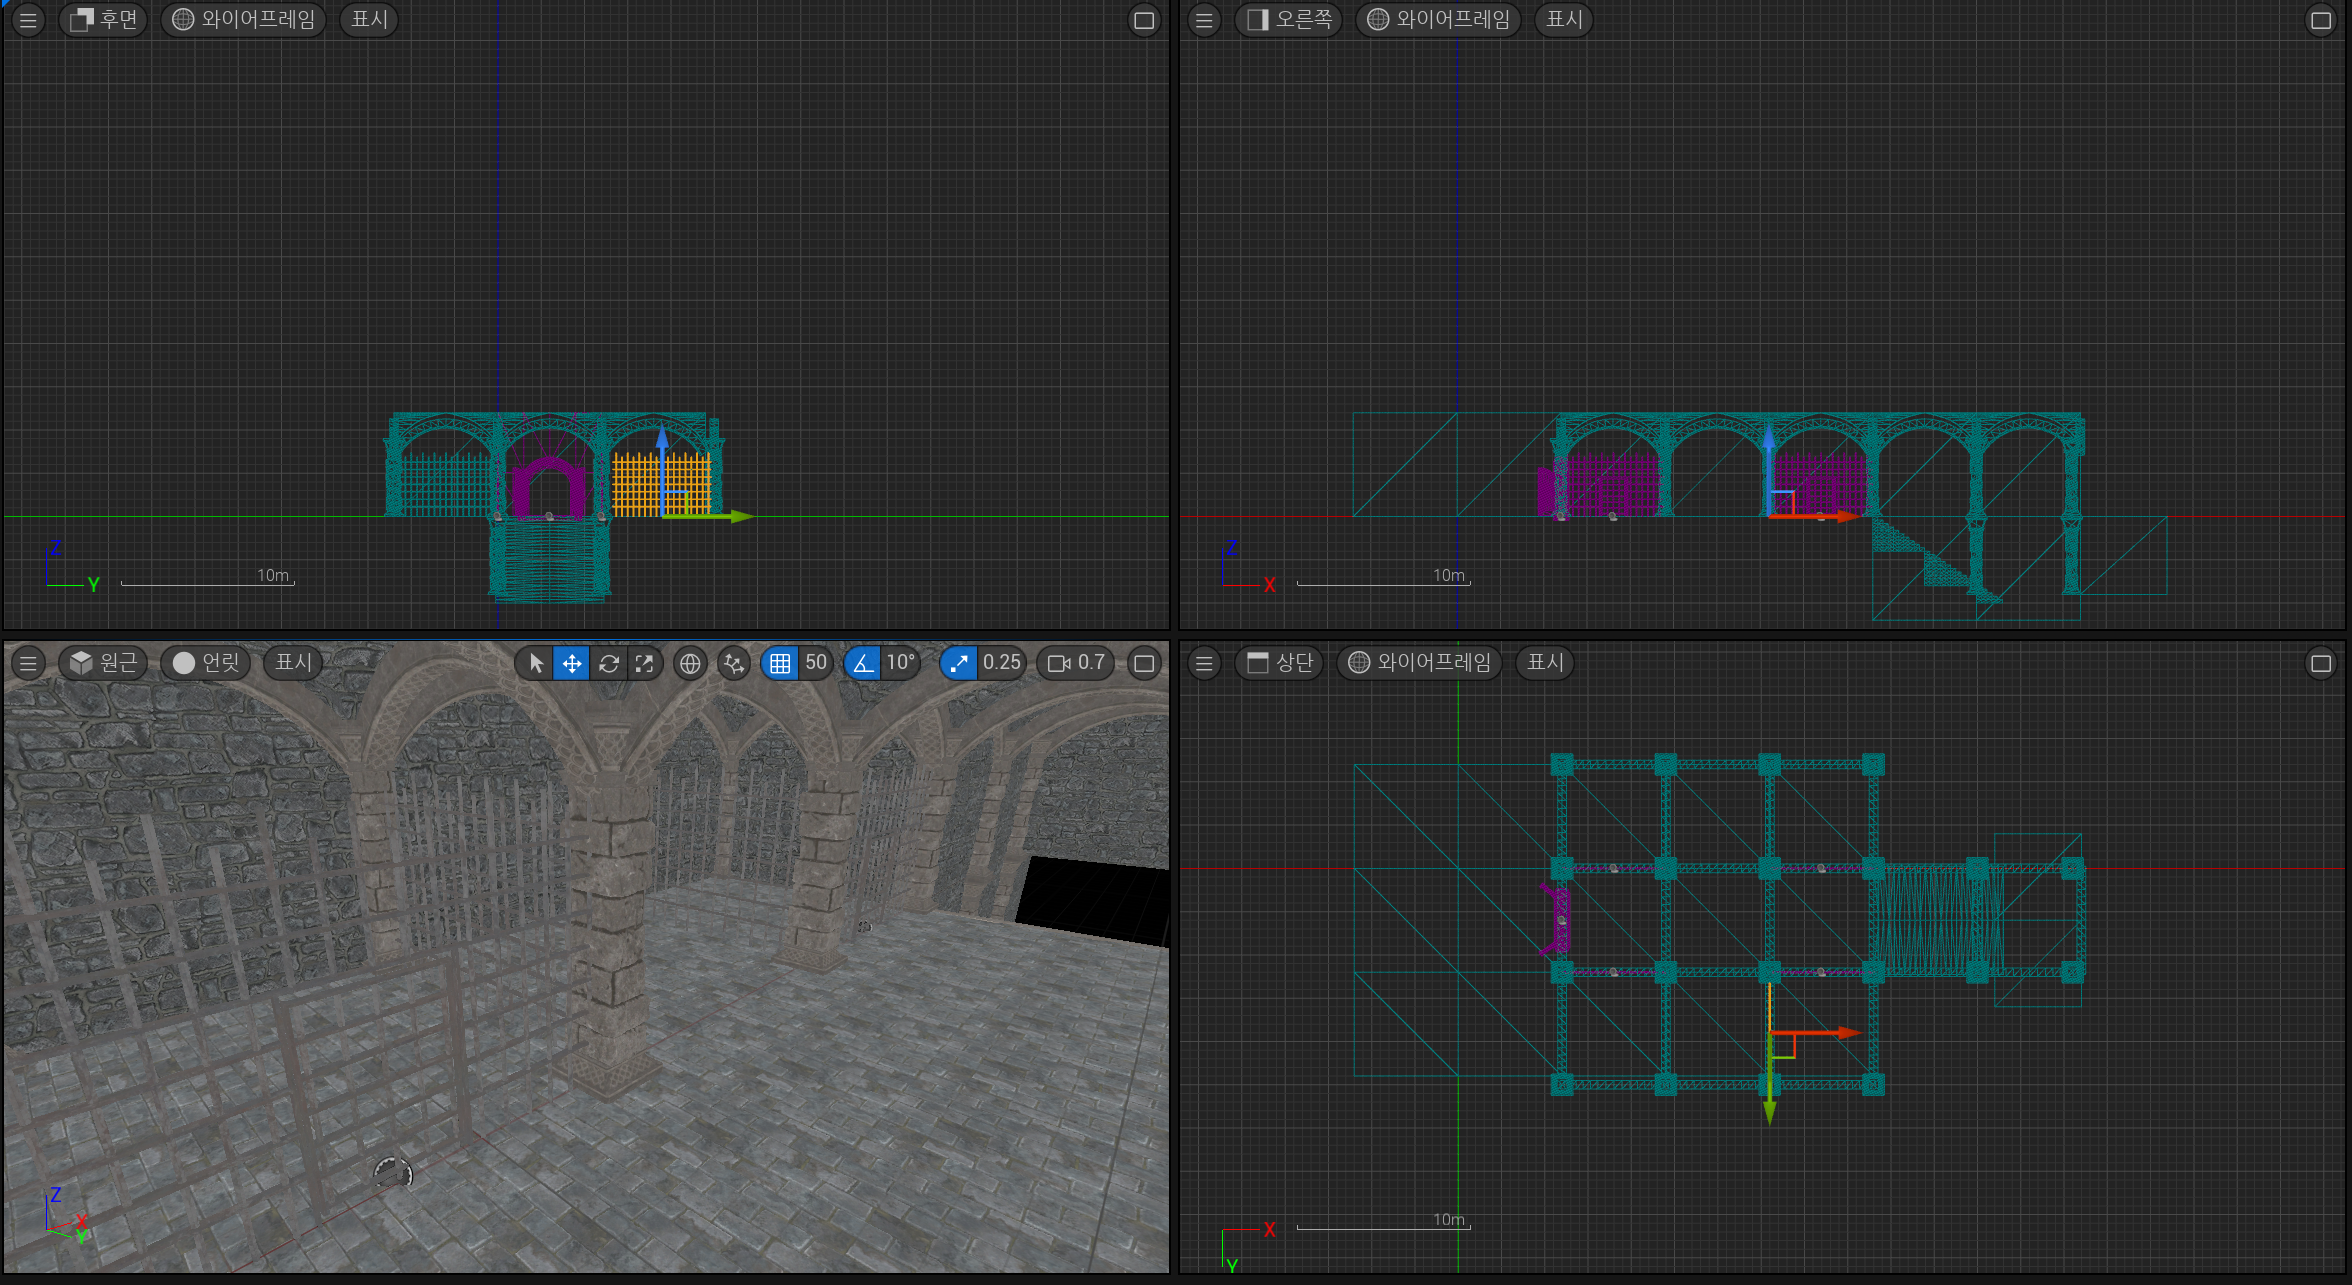Activate the translate move tool
This screenshot has height=1285, width=2352.
(x=572, y=663)
